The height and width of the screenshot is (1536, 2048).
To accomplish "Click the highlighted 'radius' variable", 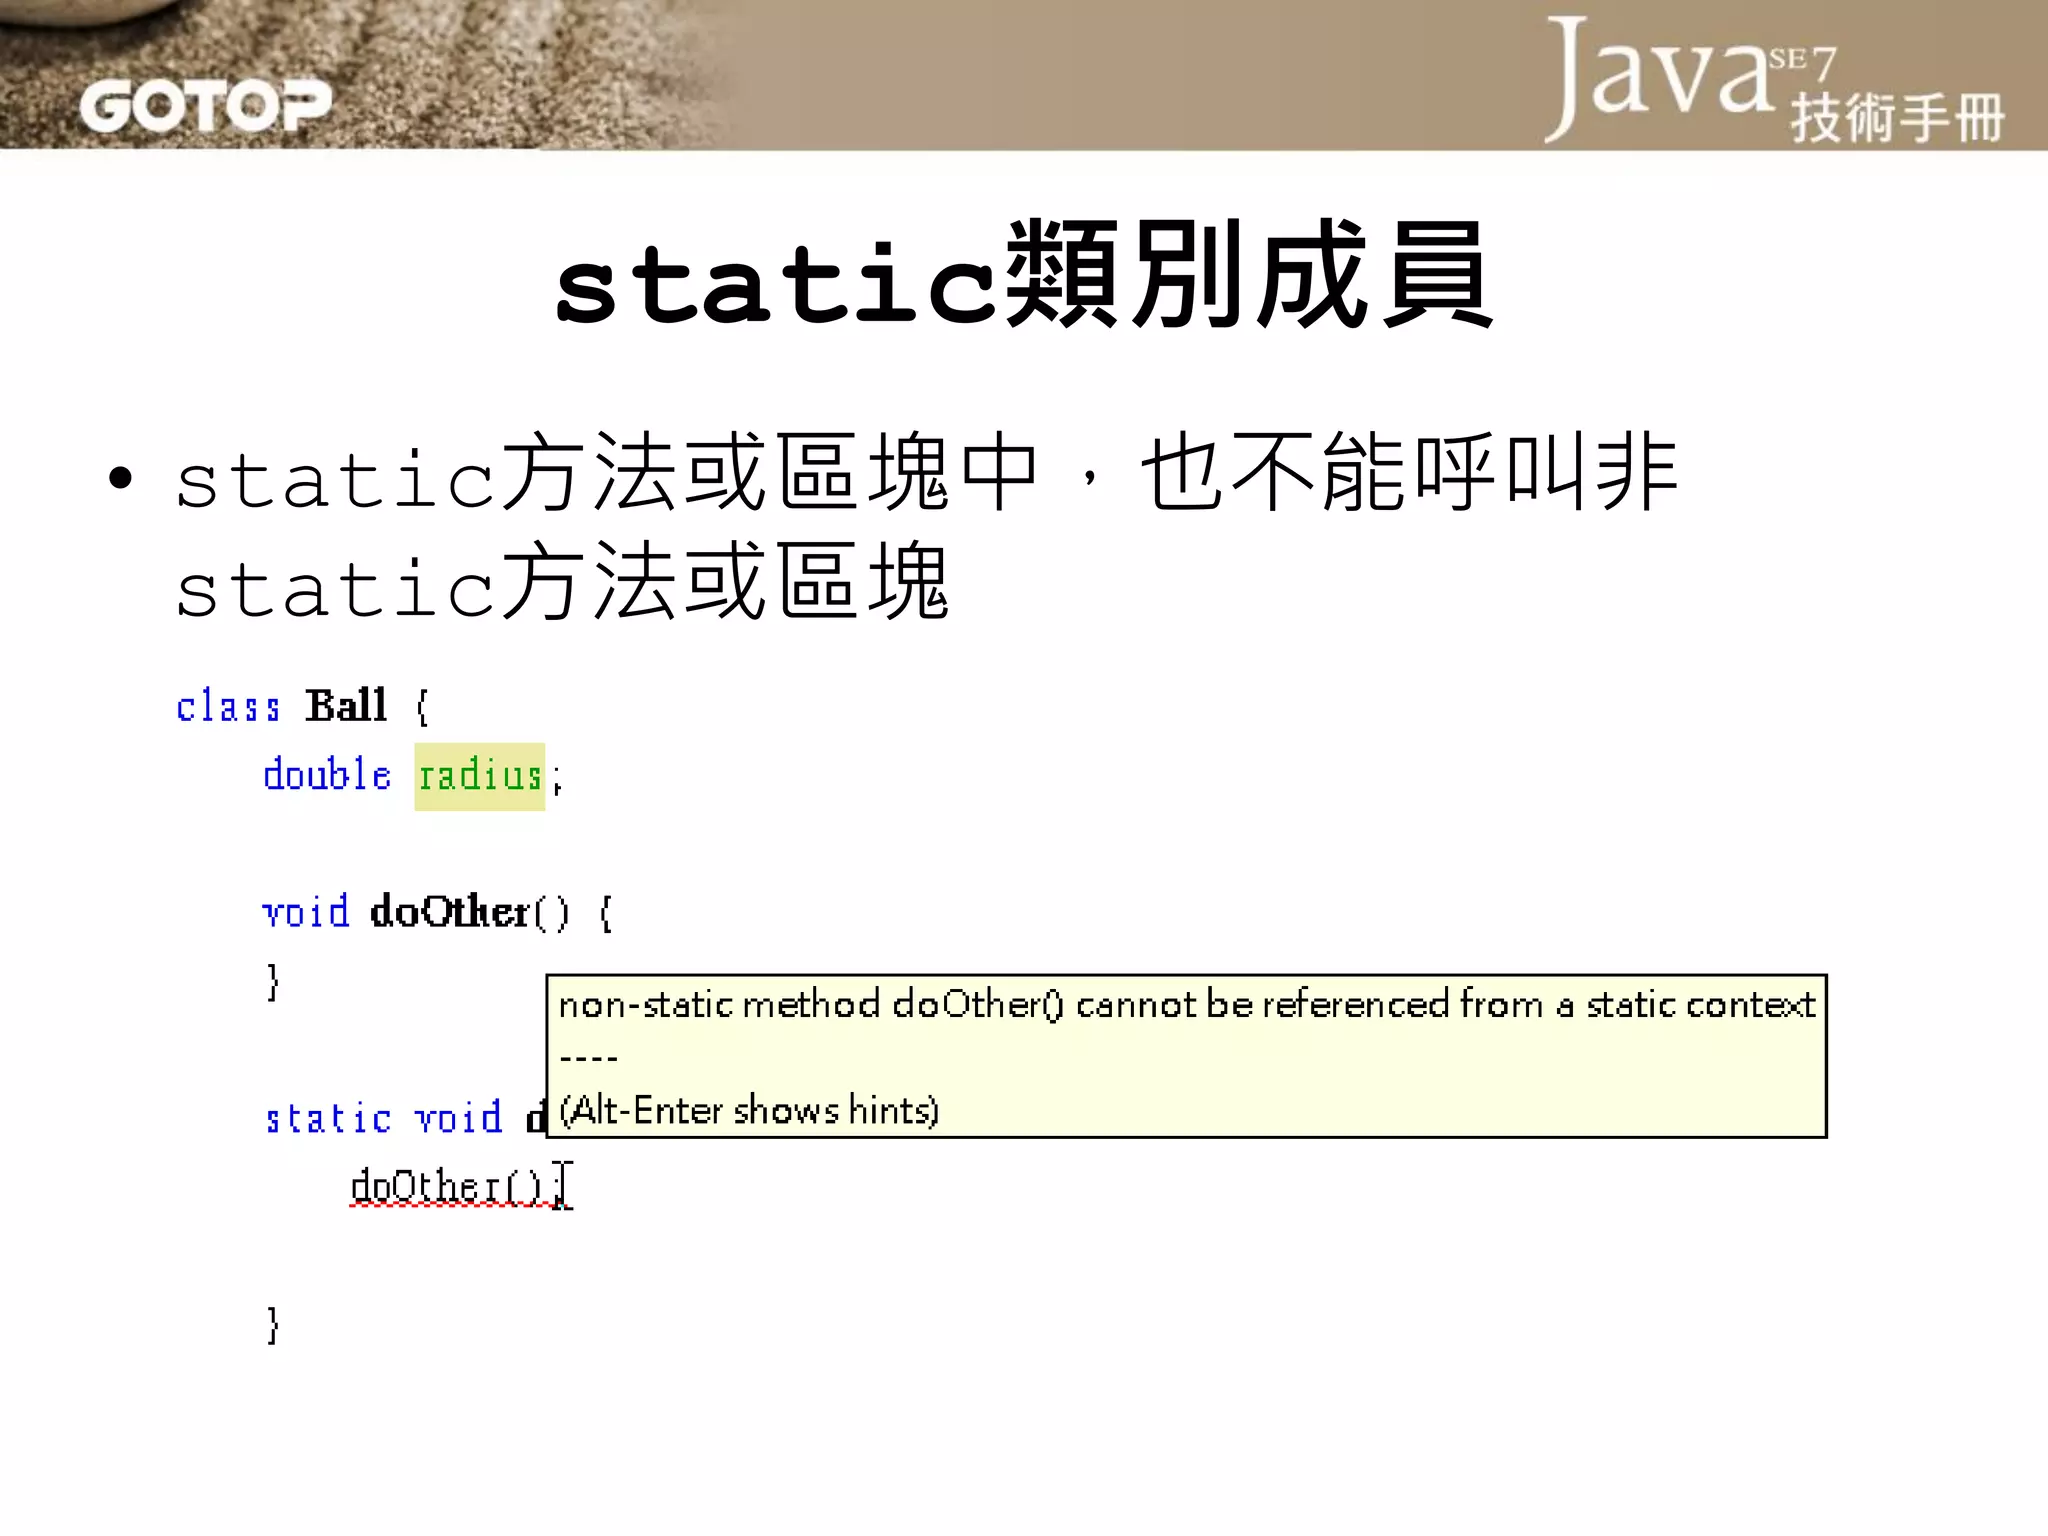I will (x=480, y=776).
